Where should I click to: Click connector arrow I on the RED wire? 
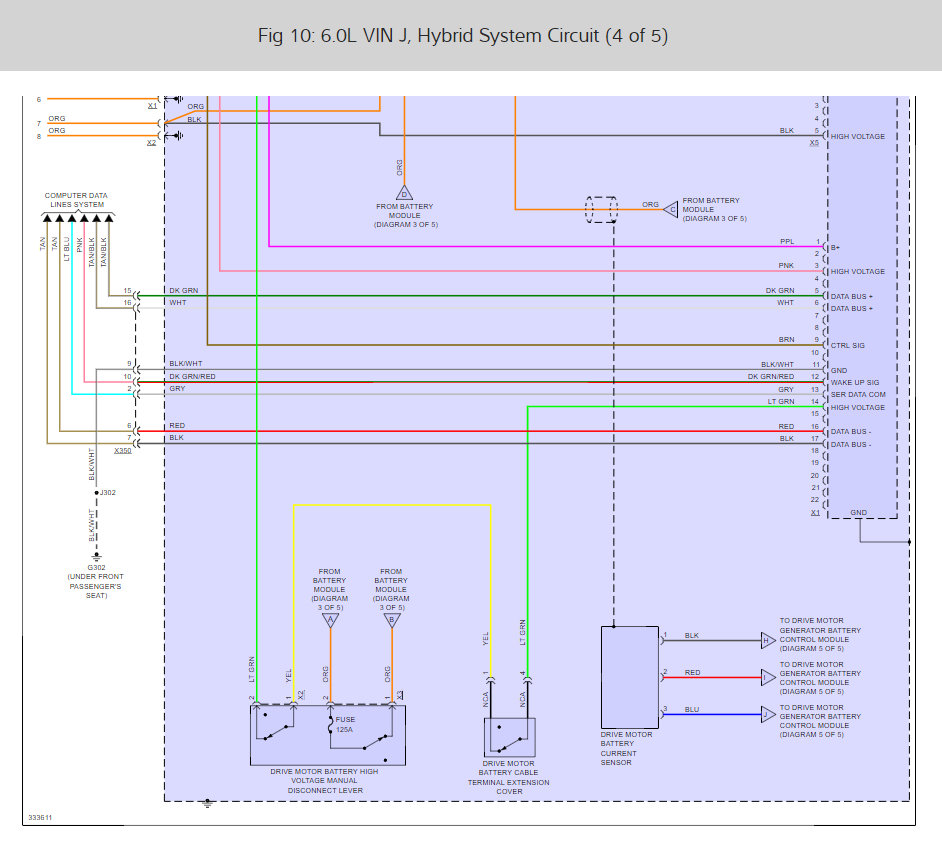(x=768, y=678)
